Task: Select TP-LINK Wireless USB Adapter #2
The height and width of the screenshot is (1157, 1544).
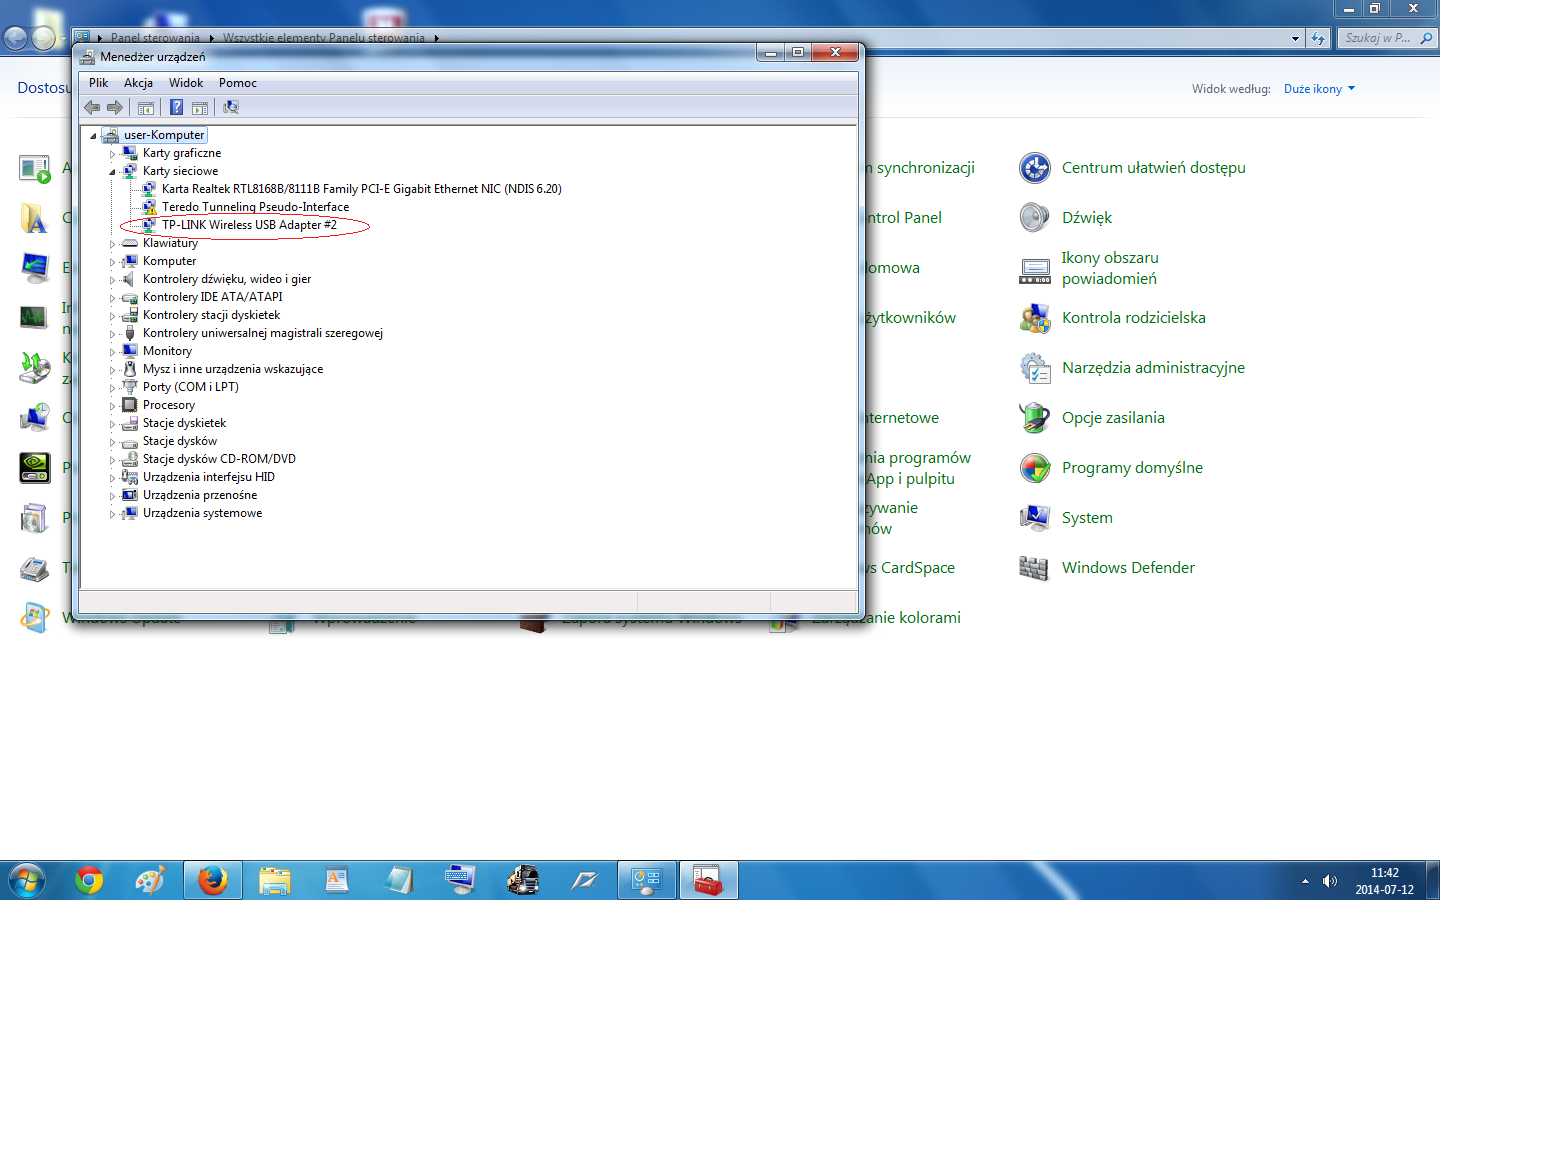Action: [250, 225]
